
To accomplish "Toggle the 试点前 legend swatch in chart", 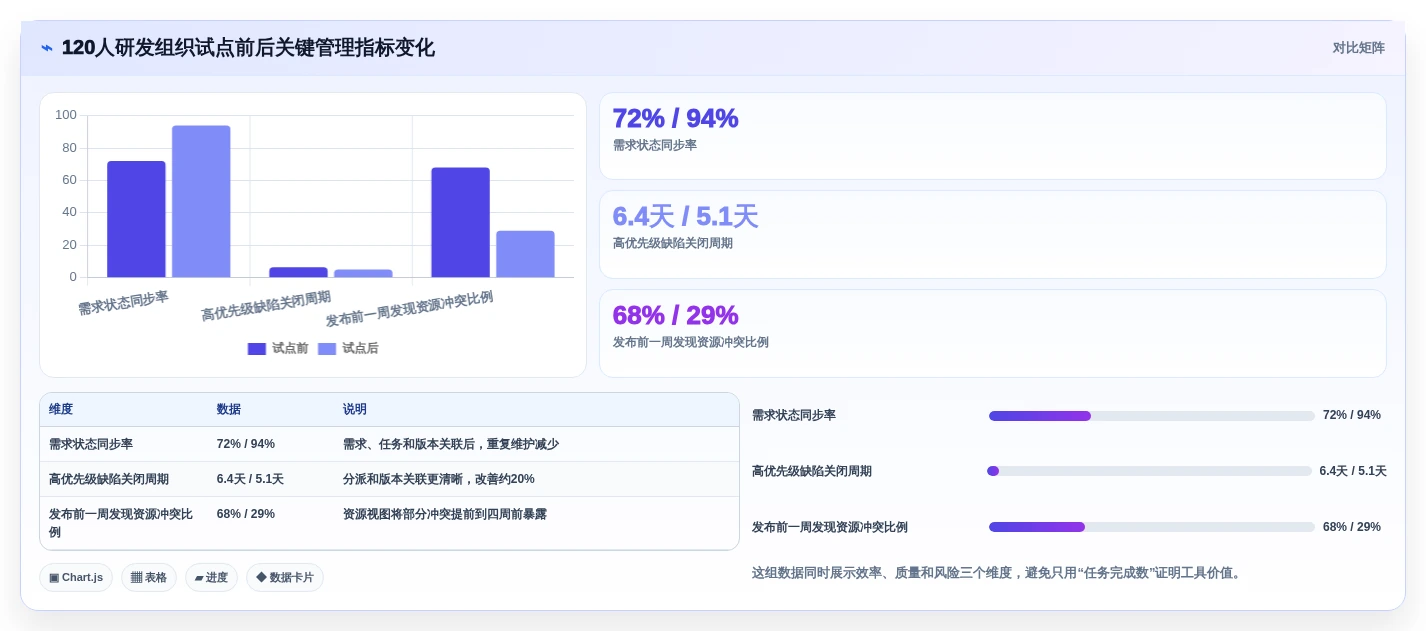I will pos(257,348).
